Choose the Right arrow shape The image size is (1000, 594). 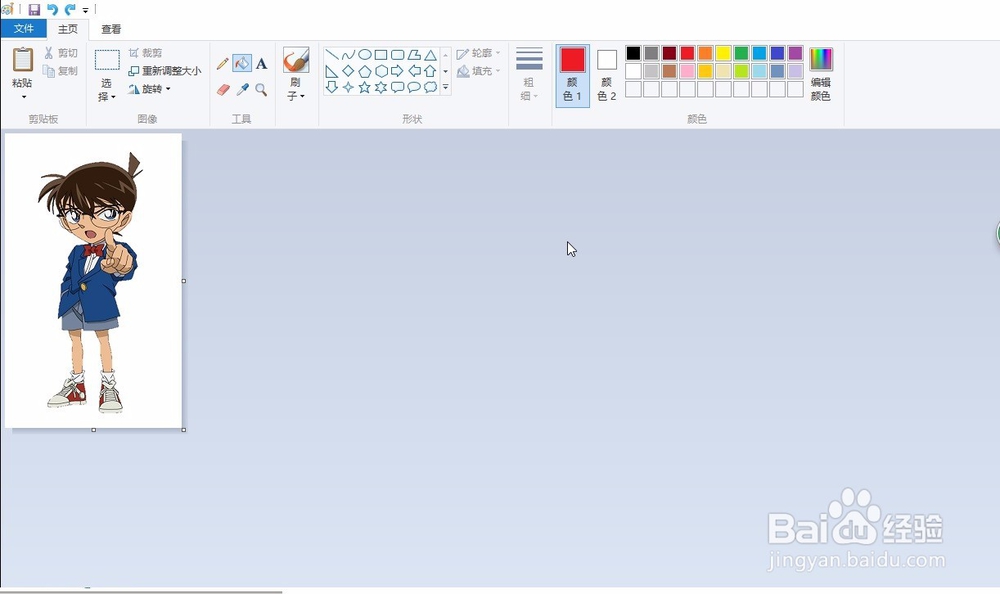[x=398, y=71]
